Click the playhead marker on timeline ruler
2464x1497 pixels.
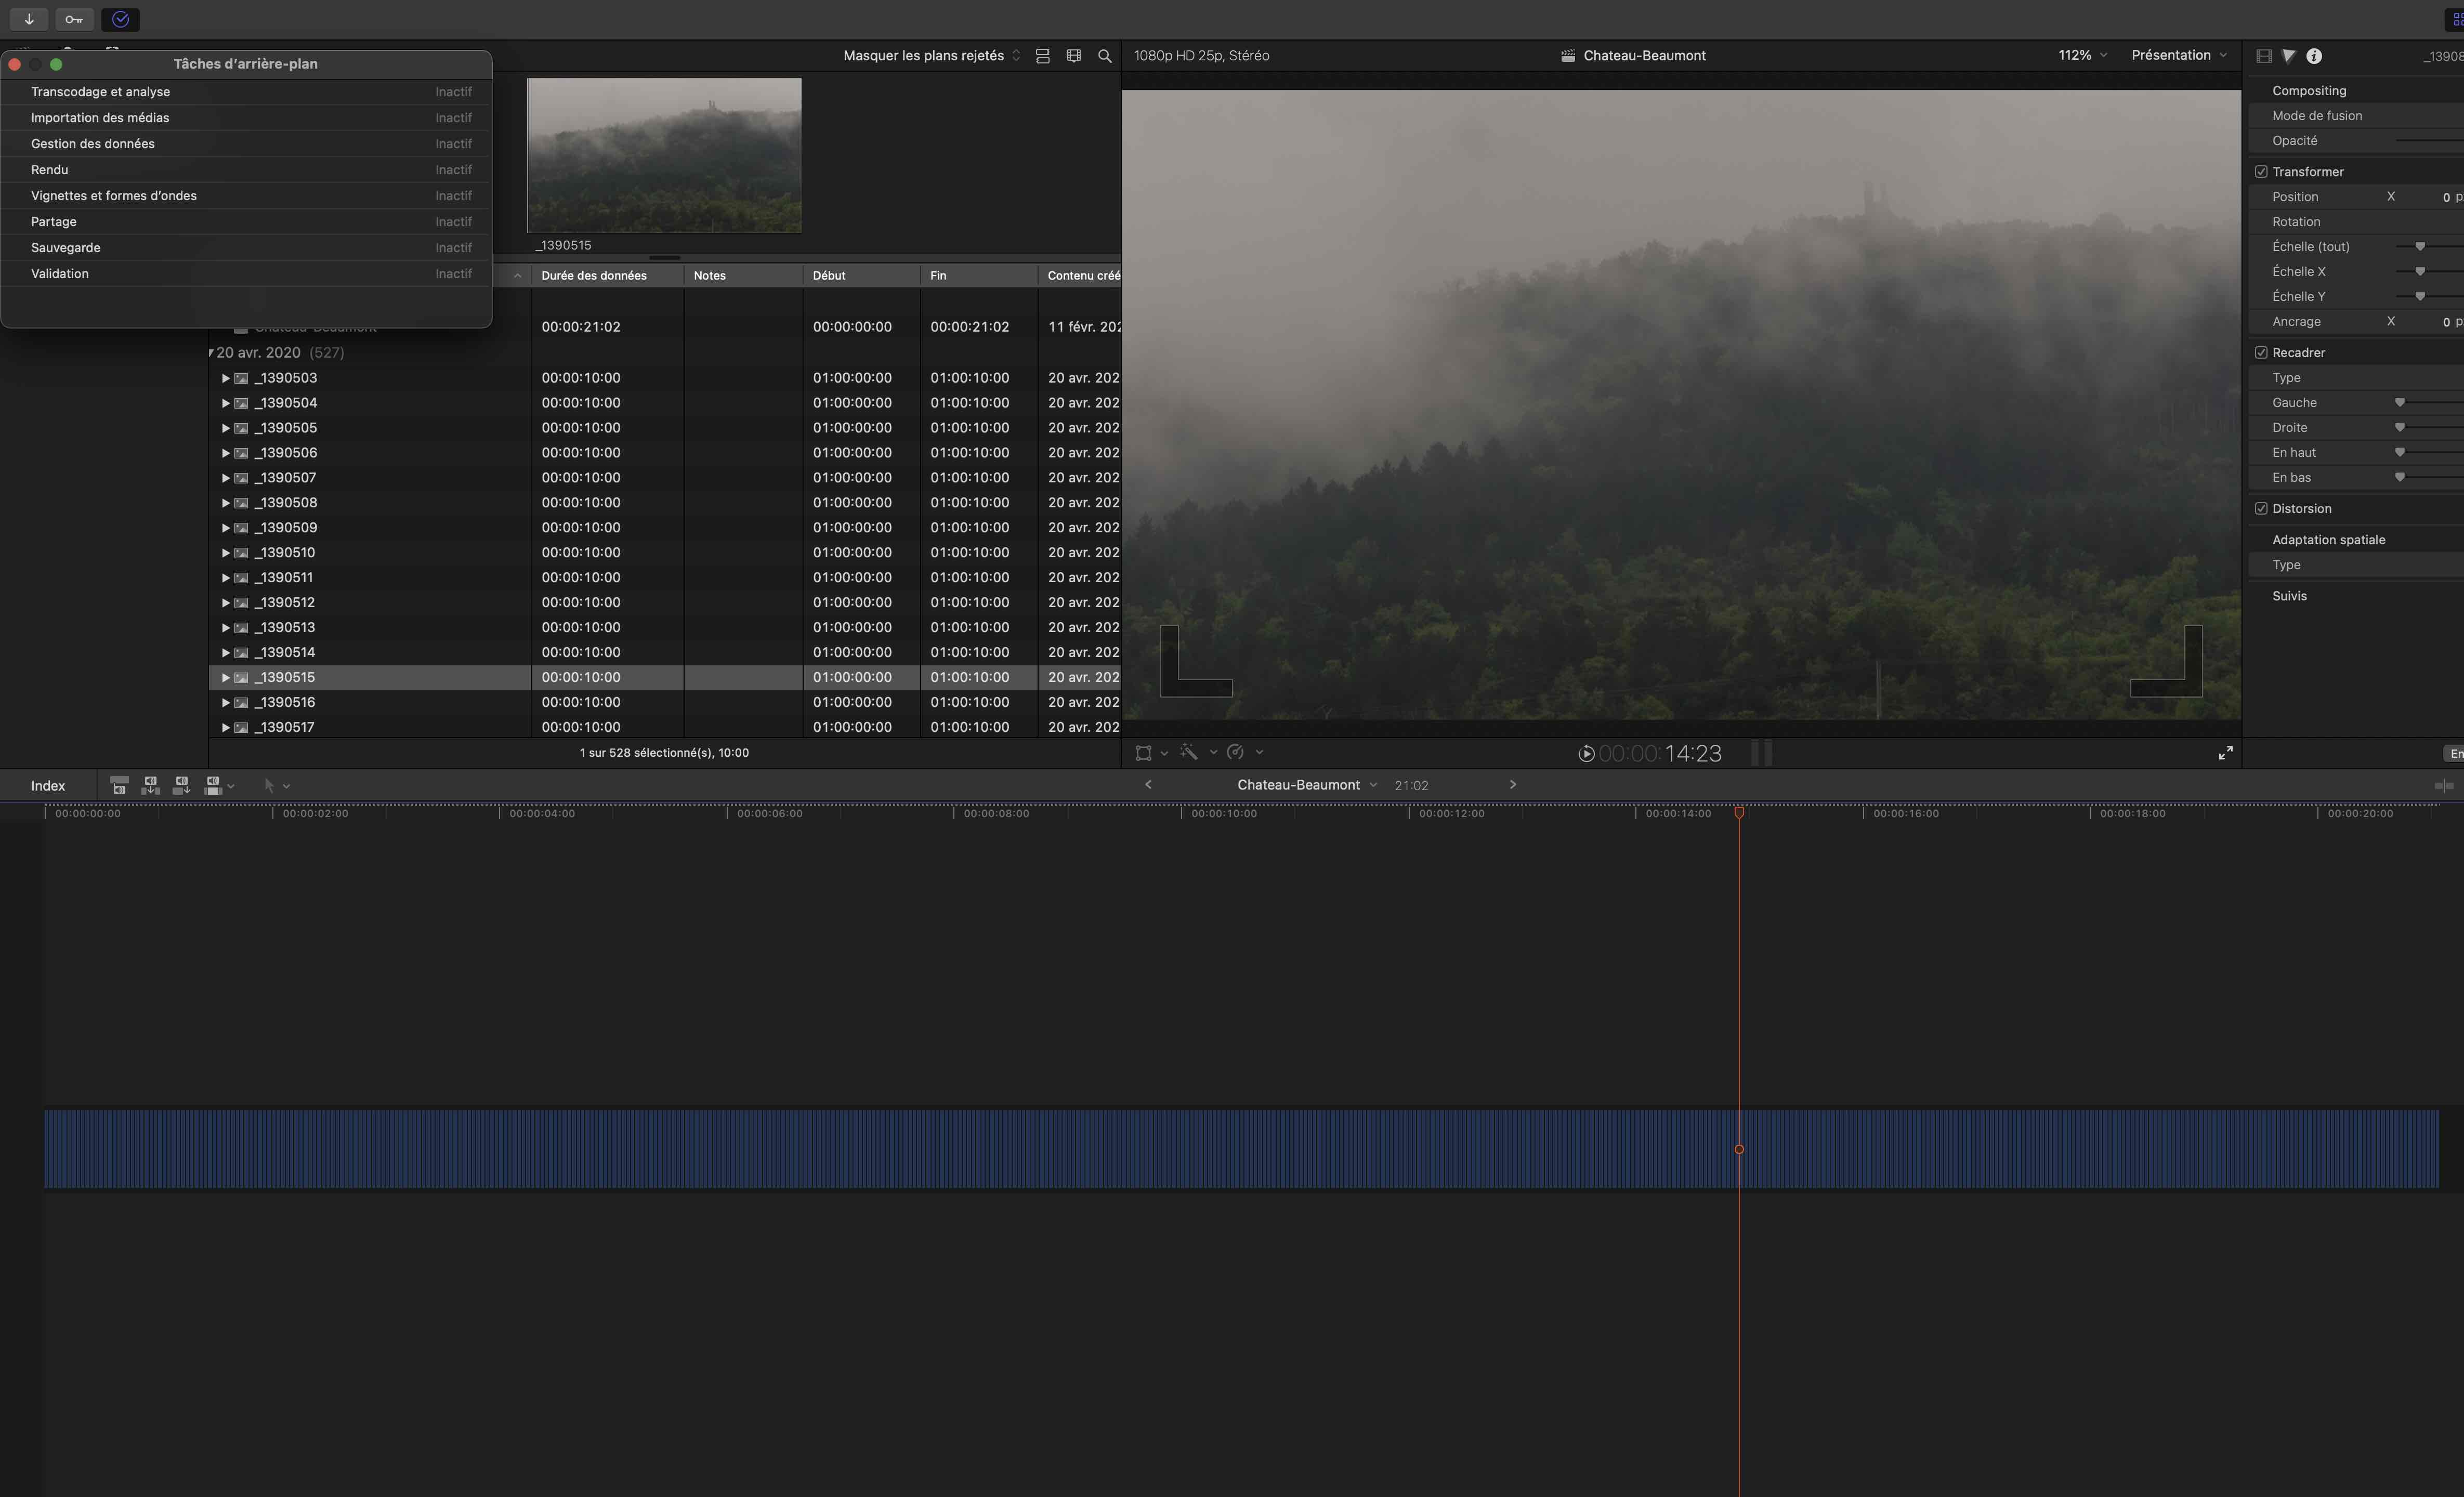click(1739, 813)
